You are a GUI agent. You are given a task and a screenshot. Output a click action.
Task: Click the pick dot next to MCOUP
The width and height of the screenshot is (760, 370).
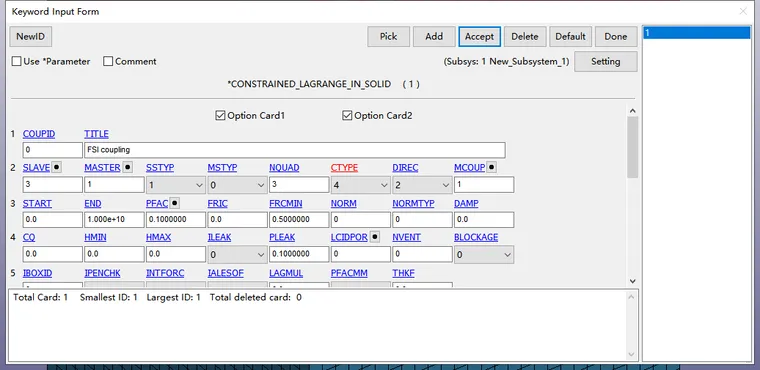(491, 167)
